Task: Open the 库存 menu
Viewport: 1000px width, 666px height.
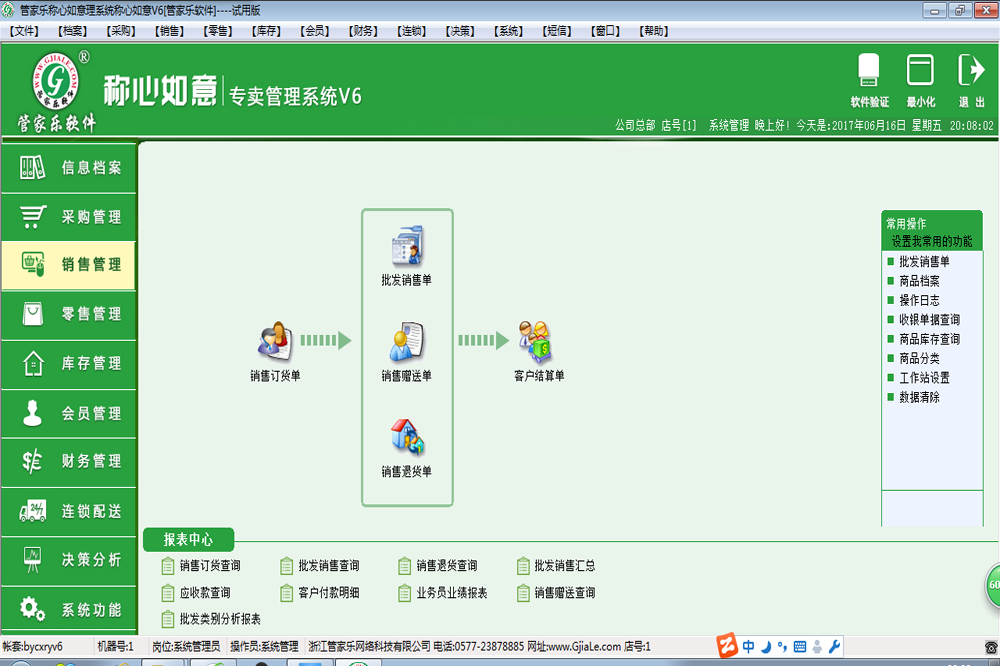Action: [267, 31]
